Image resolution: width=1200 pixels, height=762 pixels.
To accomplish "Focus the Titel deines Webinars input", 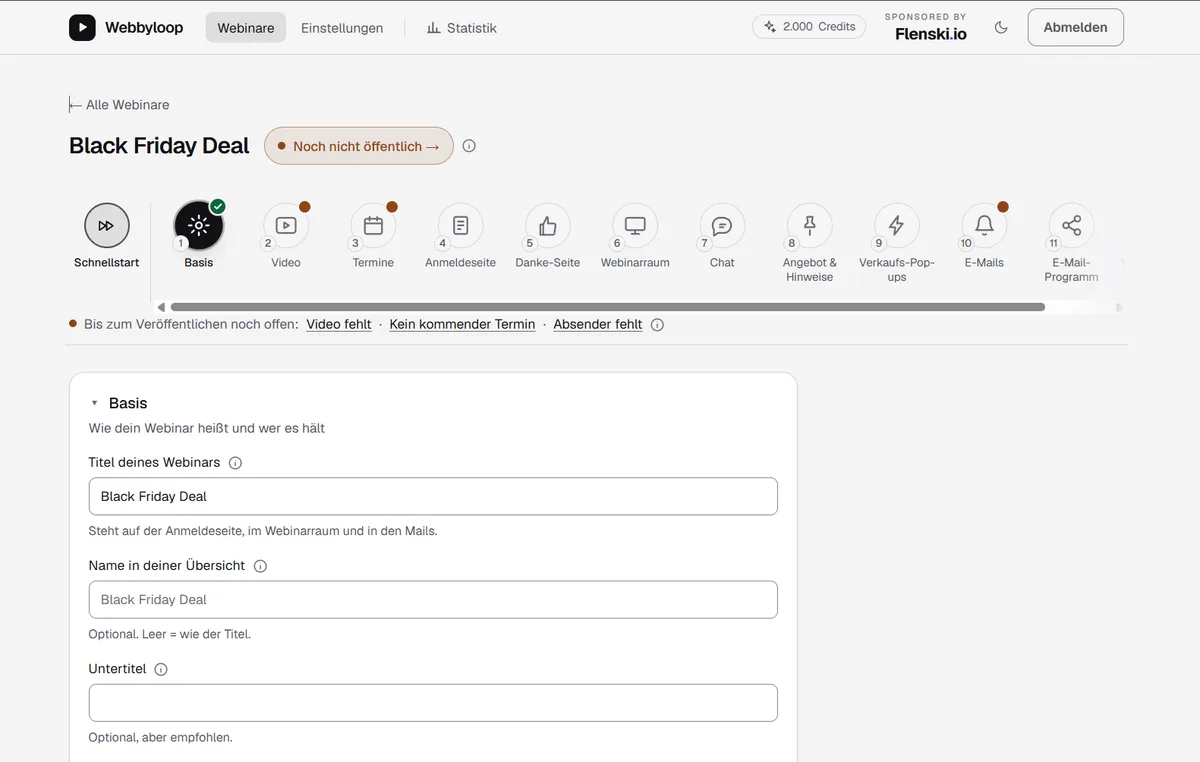I will pyautogui.click(x=433, y=496).
